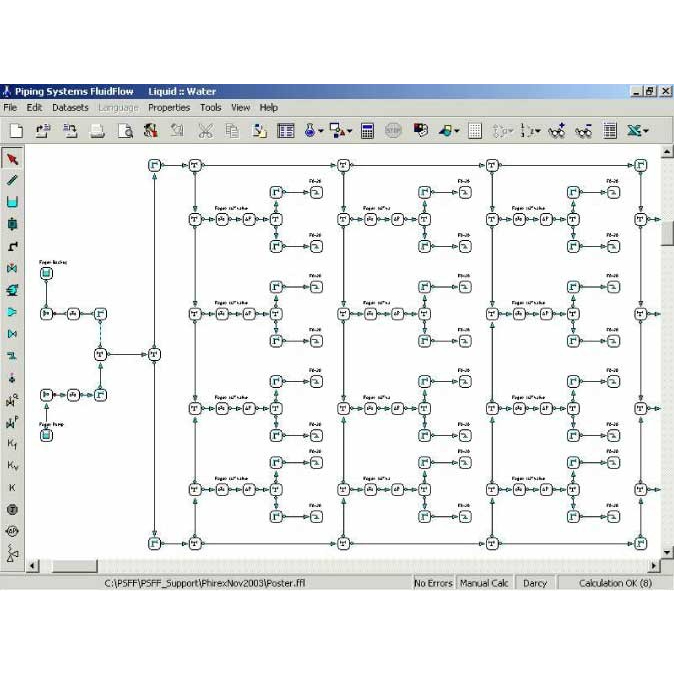Open the Excel export dropdown arrow

[x=646, y=131]
